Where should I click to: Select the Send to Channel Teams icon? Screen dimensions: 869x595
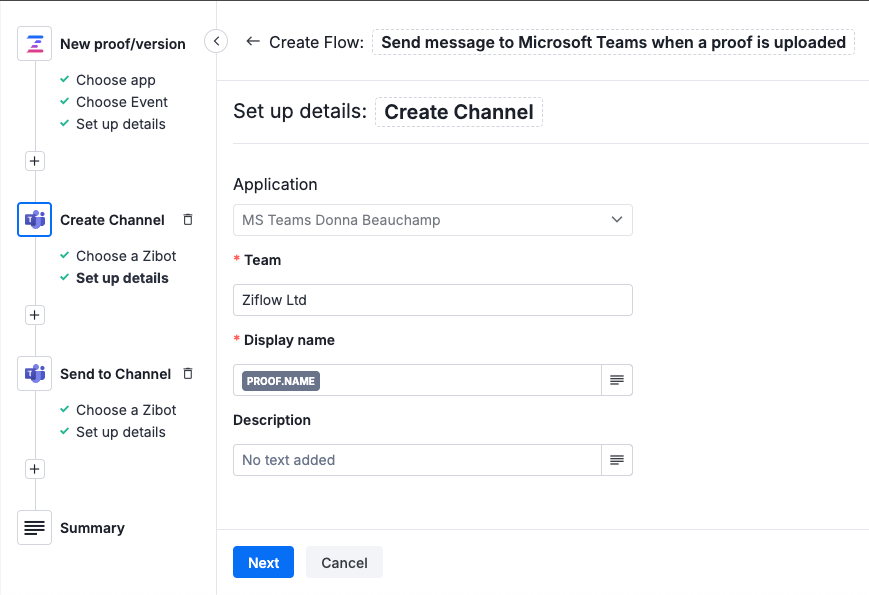click(x=35, y=374)
